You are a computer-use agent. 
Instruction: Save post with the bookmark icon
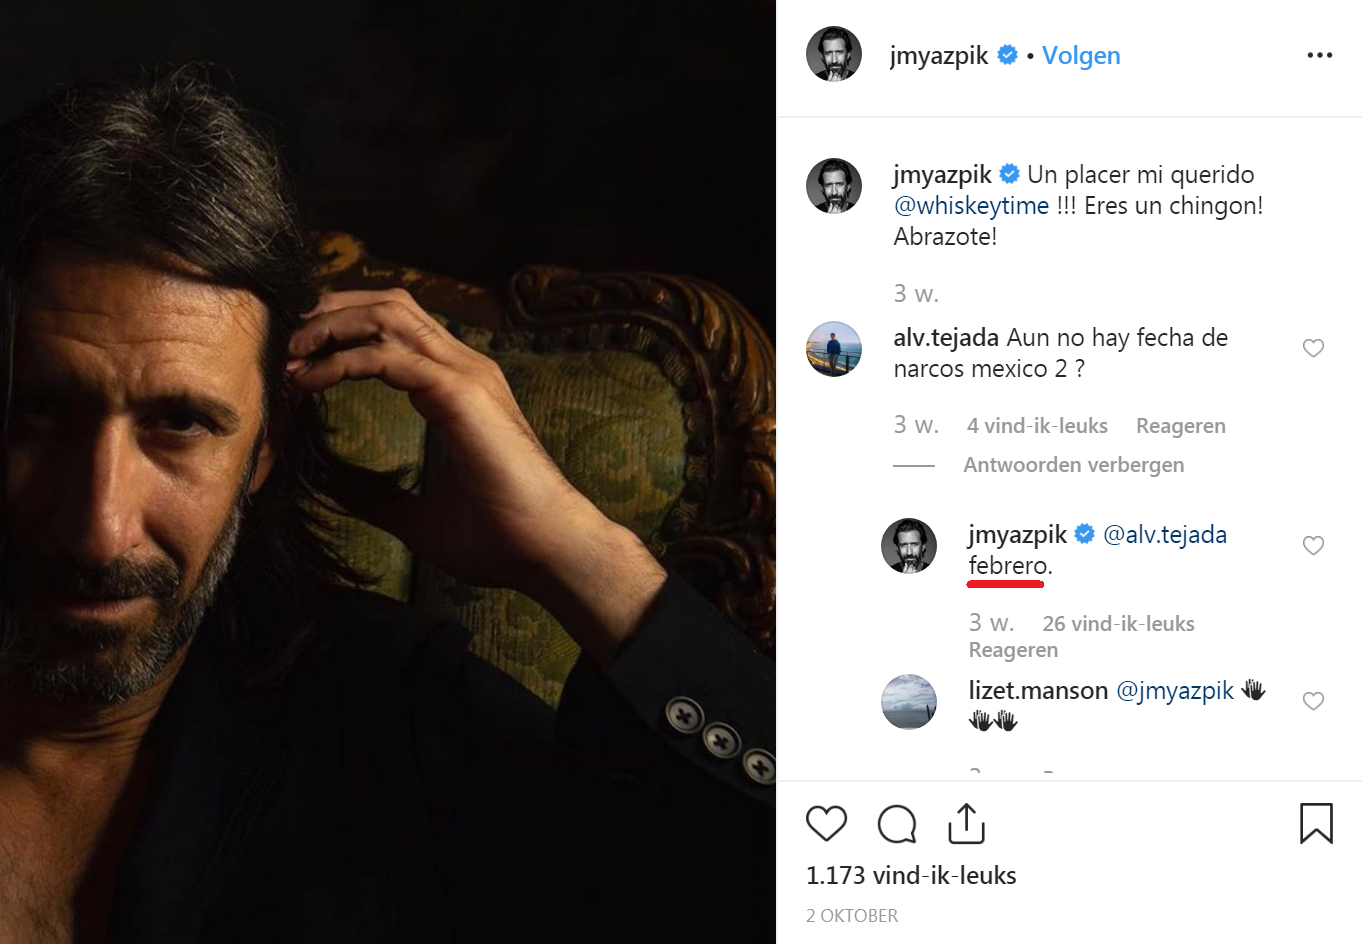point(1316,823)
